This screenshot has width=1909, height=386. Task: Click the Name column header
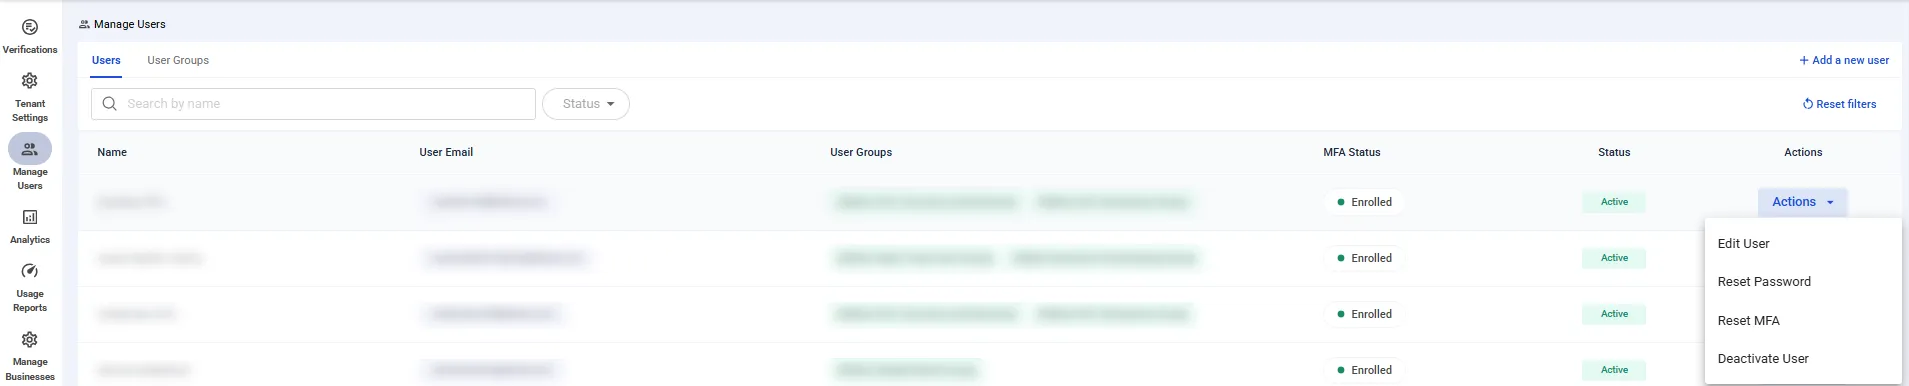(112, 152)
